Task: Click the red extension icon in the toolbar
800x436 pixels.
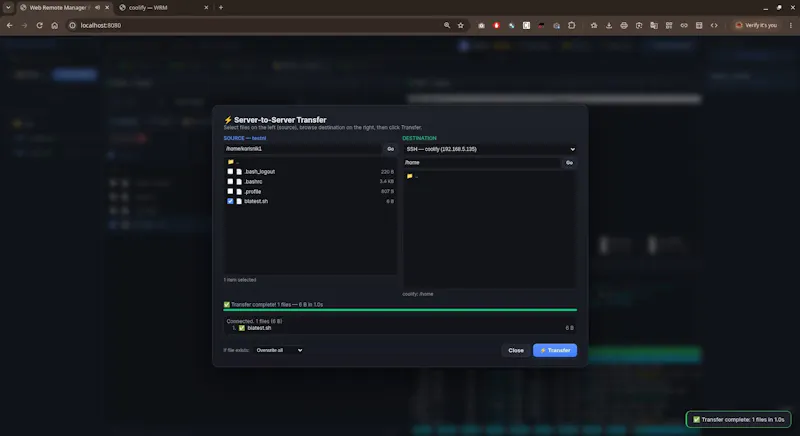Action: (496, 25)
